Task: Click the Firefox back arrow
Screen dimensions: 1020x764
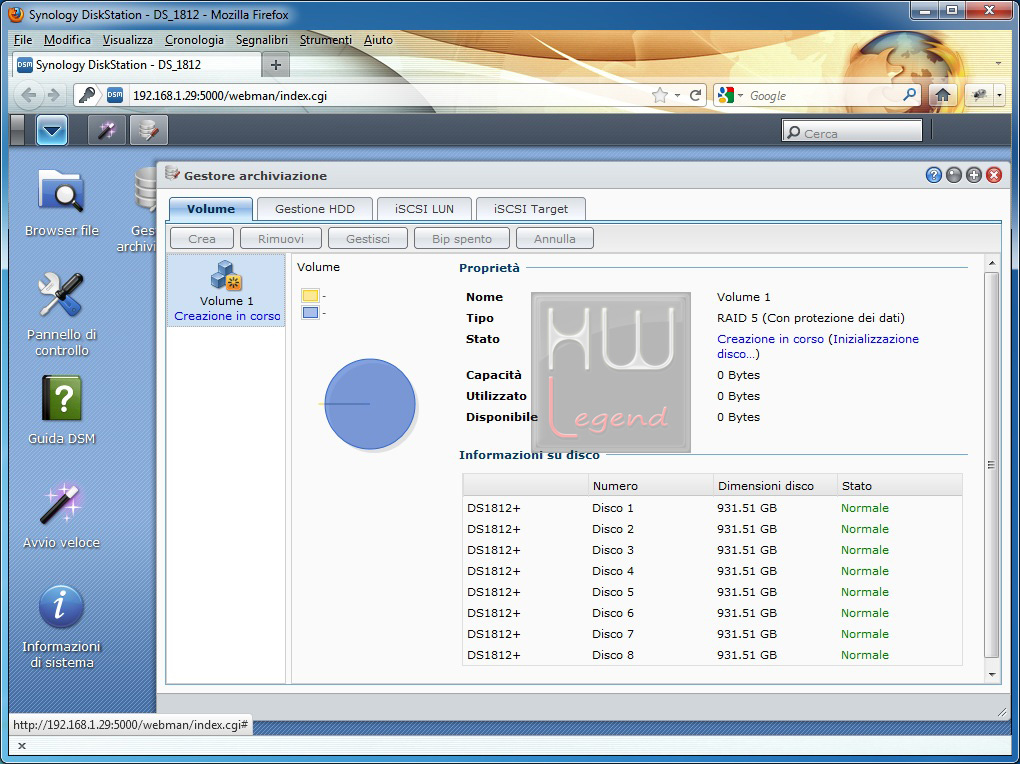Action: tap(29, 96)
